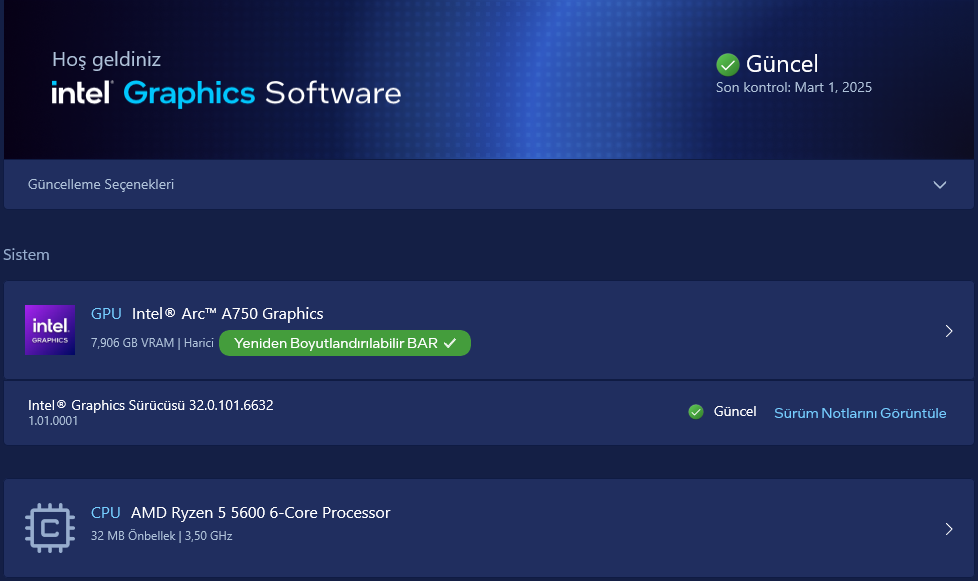The height and width of the screenshot is (581, 978).
Task: Click the 7,906 GB VRAM | Harici text
Action: pyautogui.click(x=152, y=343)
